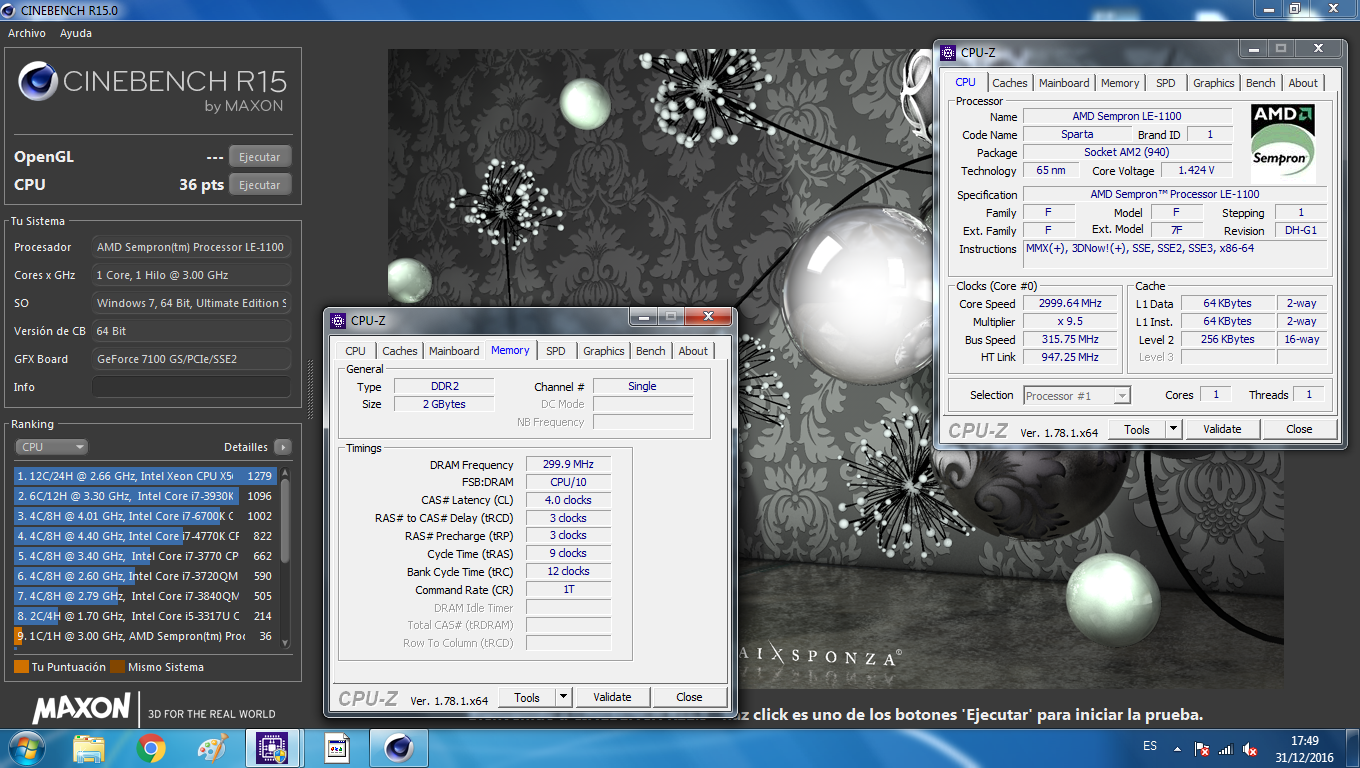This screenshot has width=1360, height=768.
Task: Select ranking entry Core i7-6700K
Action: click(145, 516)
